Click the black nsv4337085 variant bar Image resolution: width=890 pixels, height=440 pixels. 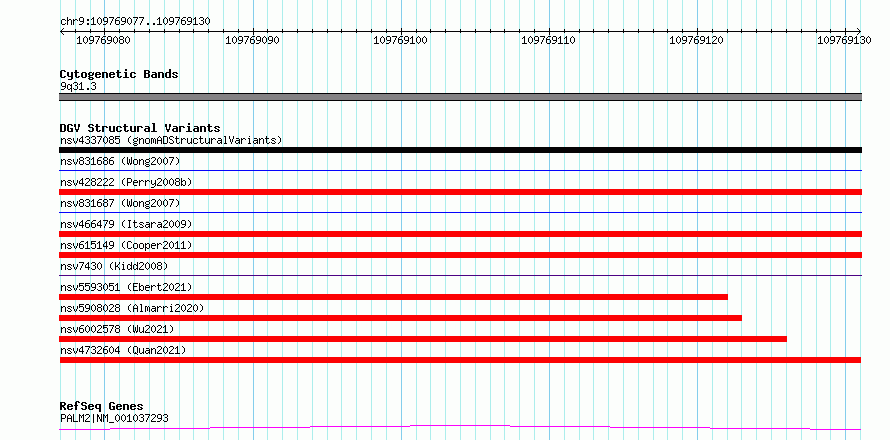tap(460, 150)
